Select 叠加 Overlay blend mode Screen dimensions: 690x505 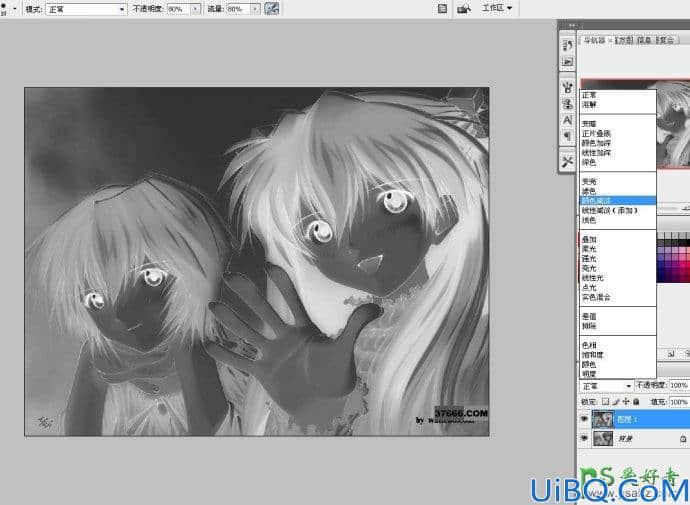[618, 239]
